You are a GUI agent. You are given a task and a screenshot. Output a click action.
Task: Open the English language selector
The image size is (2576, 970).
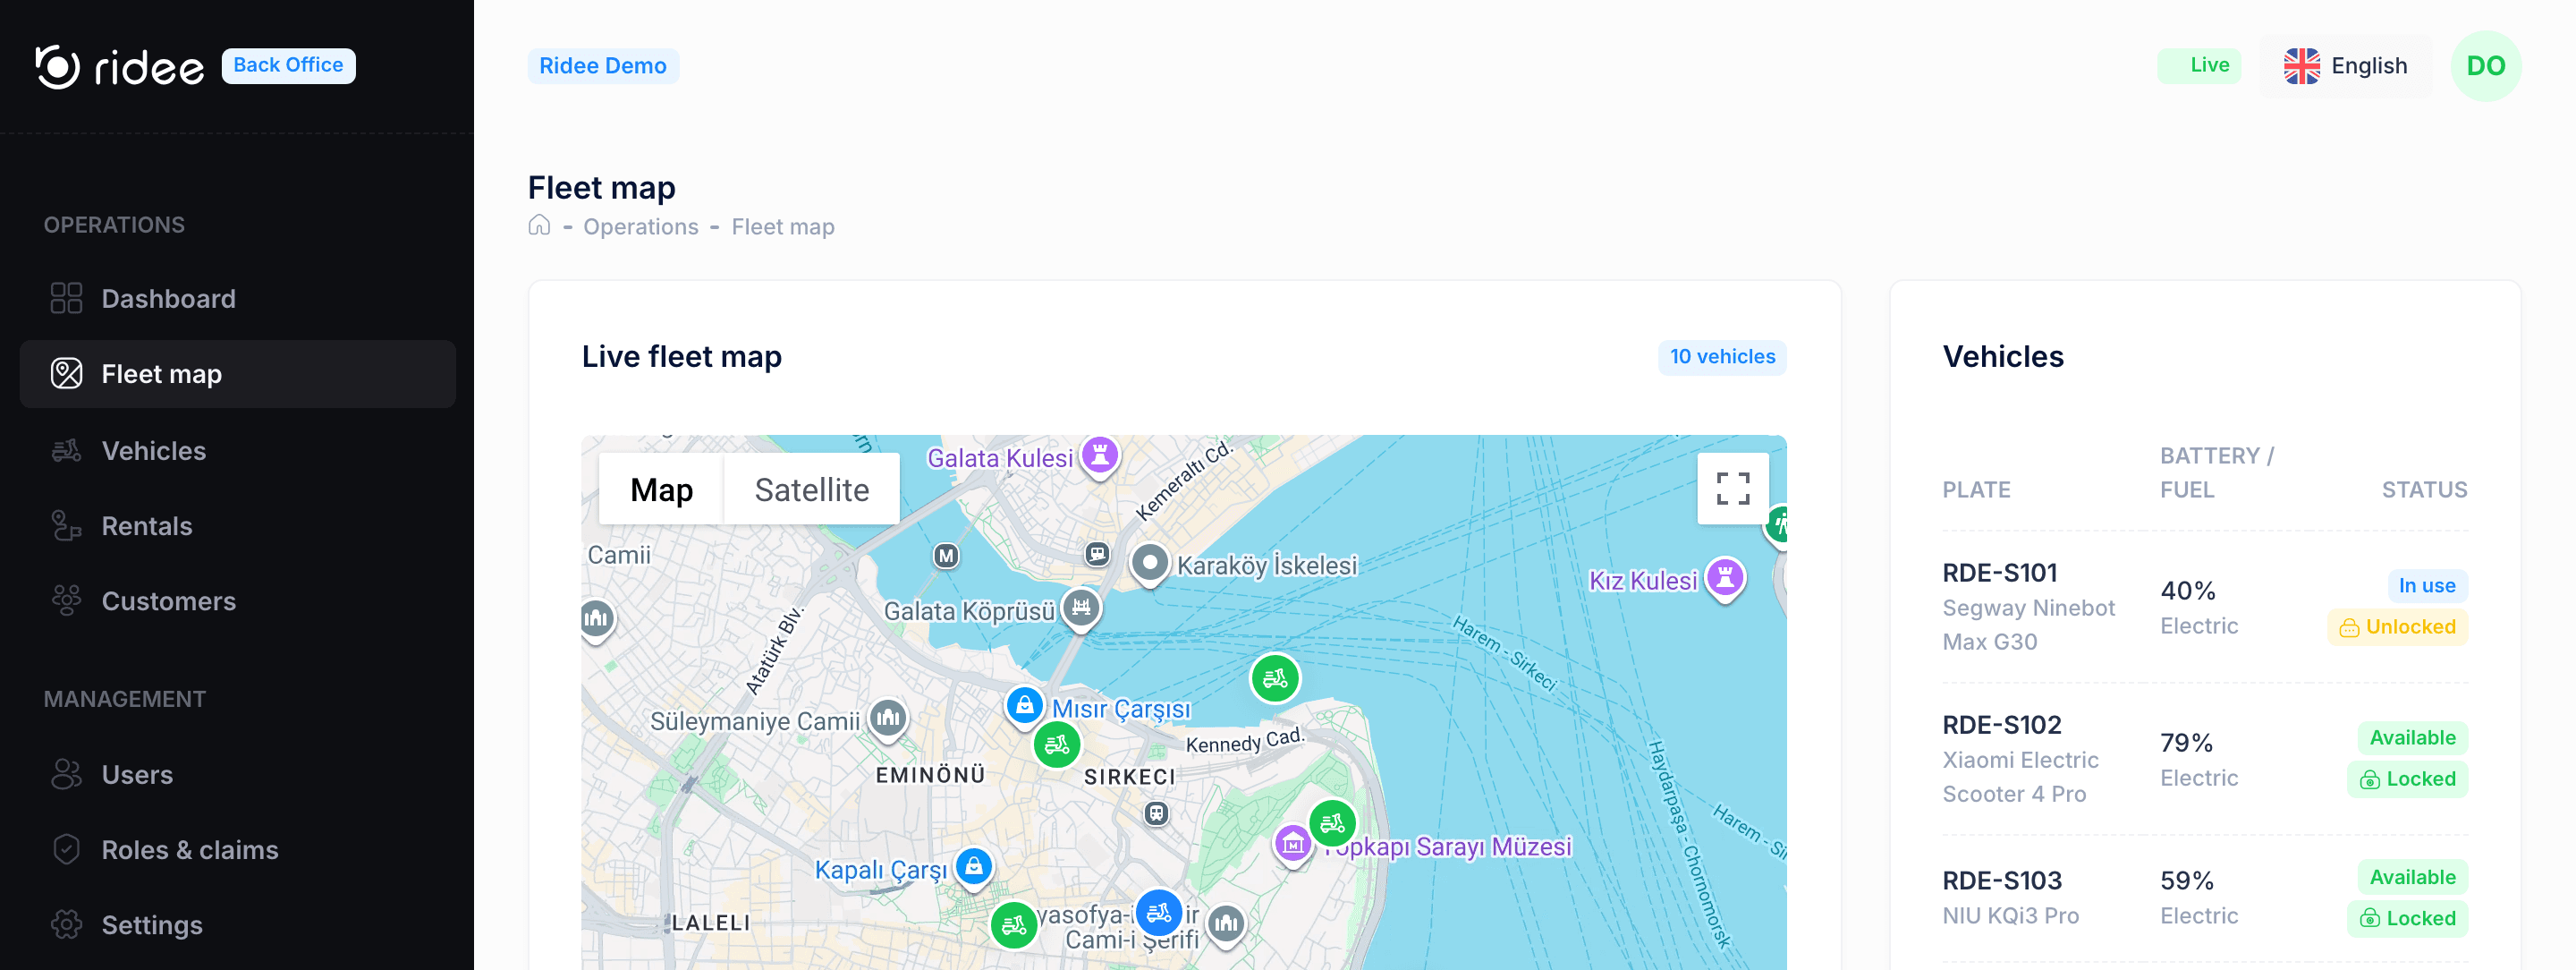(2345, 66)
